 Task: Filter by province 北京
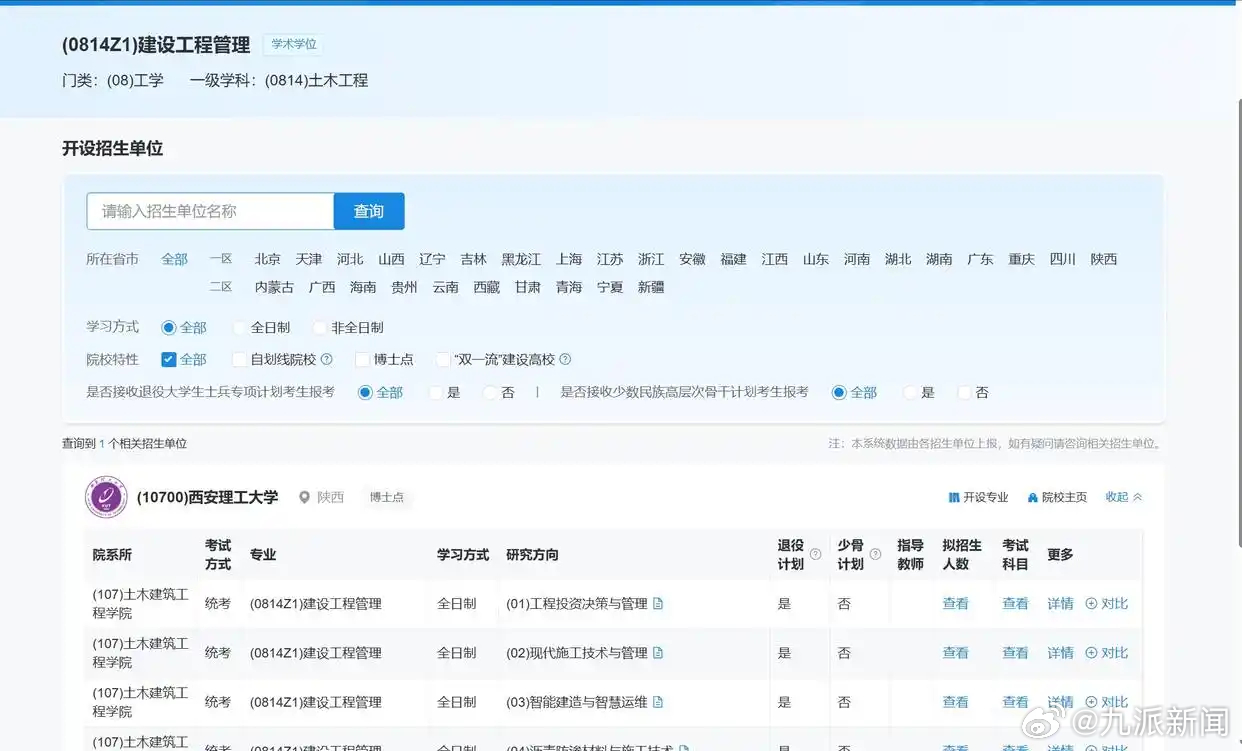[267, 259]
